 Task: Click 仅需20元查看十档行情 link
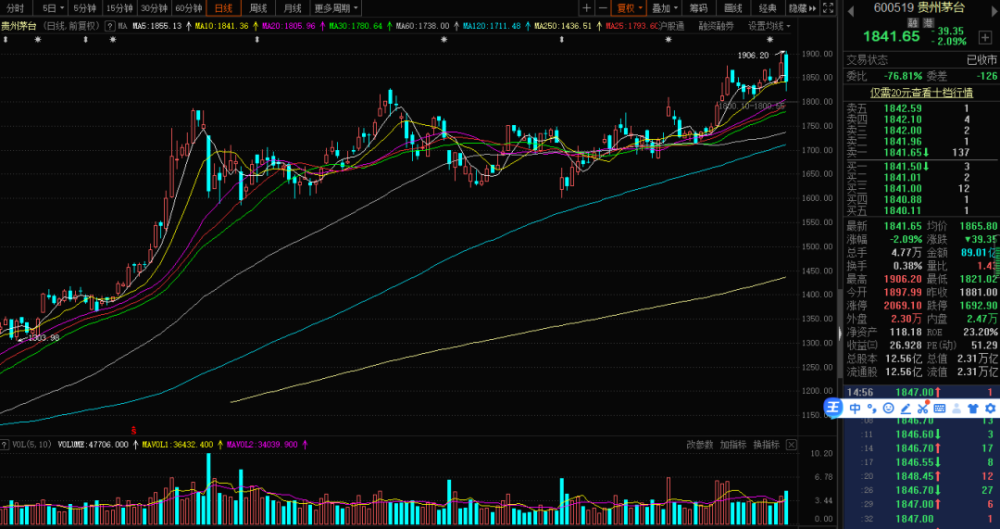922,93
